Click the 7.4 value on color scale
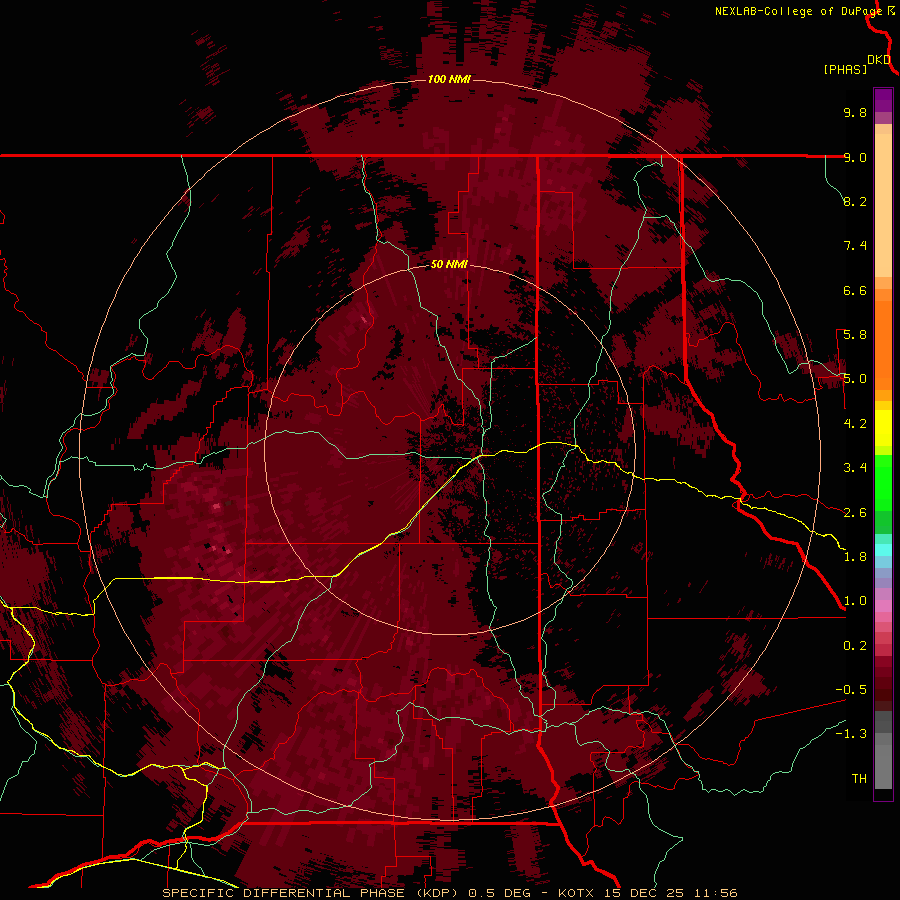The image size is (900, 900). pos(855,246)
